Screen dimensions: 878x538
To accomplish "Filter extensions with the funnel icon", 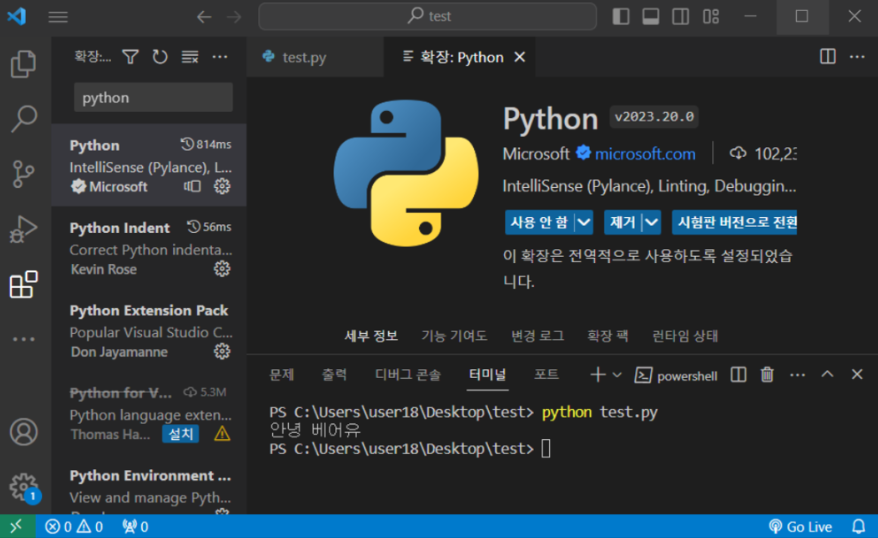I will pos(130,57).
